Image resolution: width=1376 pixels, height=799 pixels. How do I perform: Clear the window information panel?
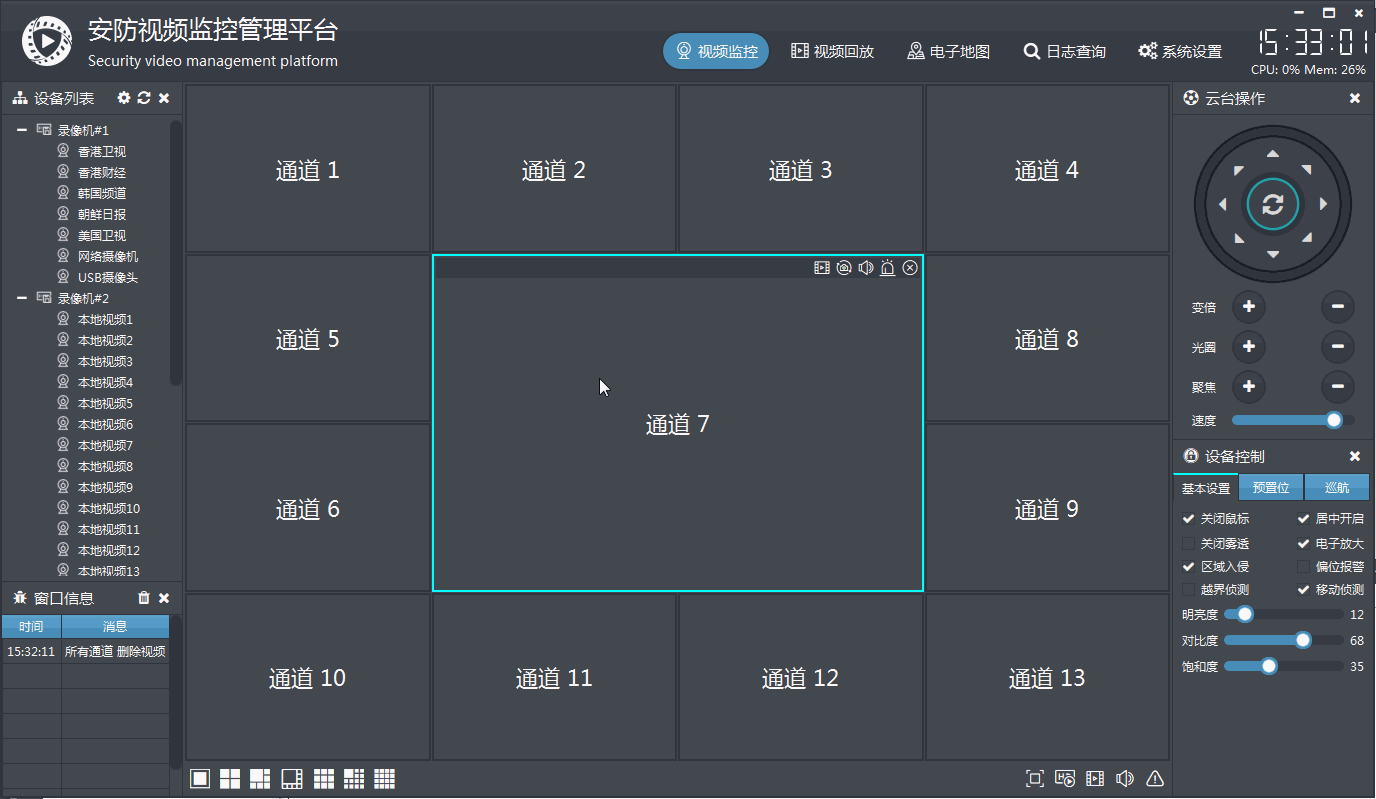click(143, 597)
